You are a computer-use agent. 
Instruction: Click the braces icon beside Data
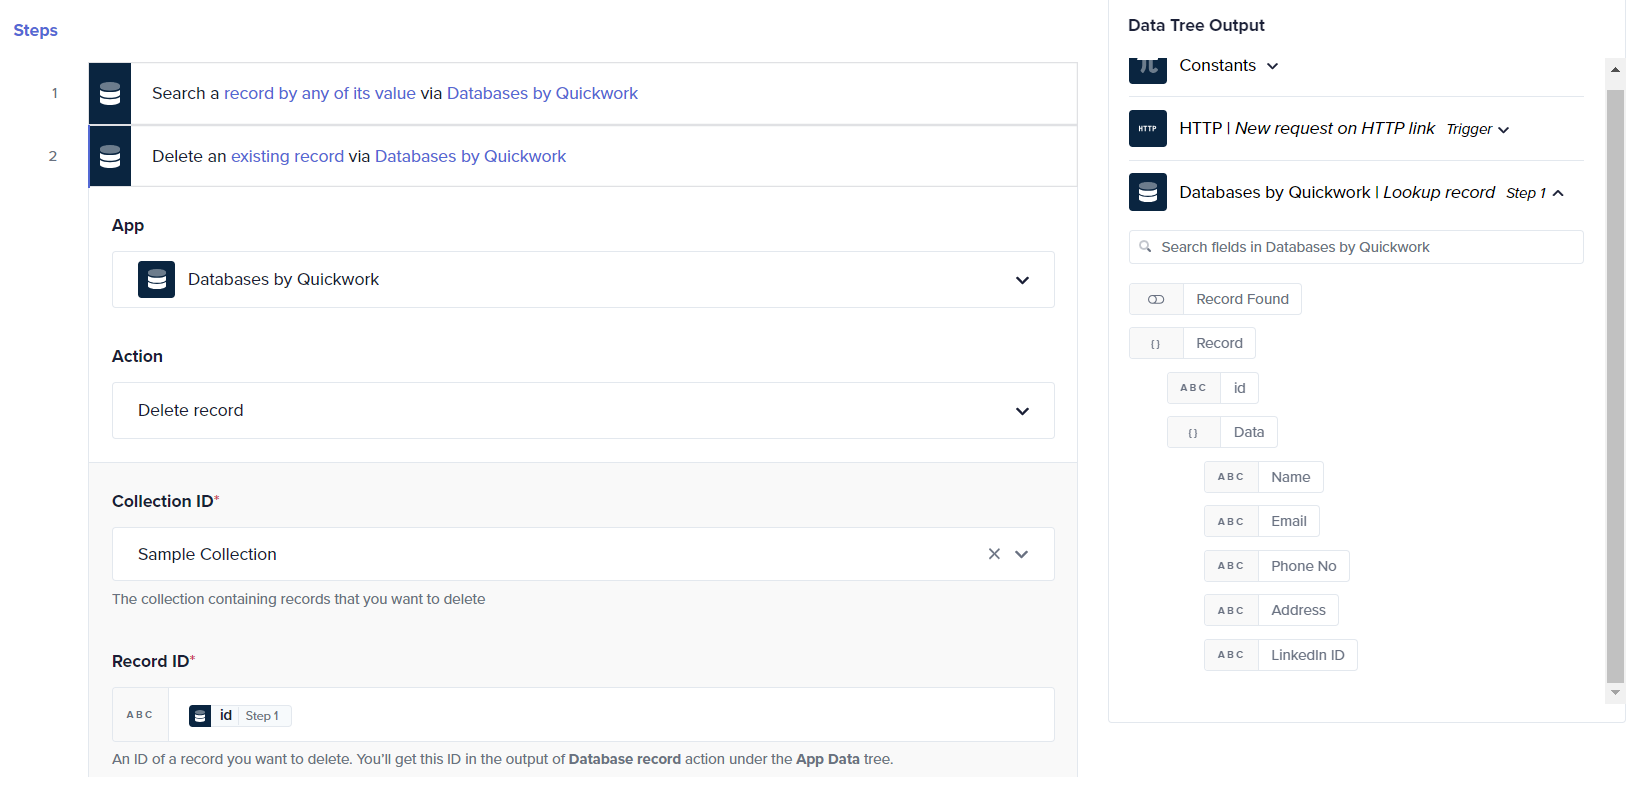(1194, 432)
